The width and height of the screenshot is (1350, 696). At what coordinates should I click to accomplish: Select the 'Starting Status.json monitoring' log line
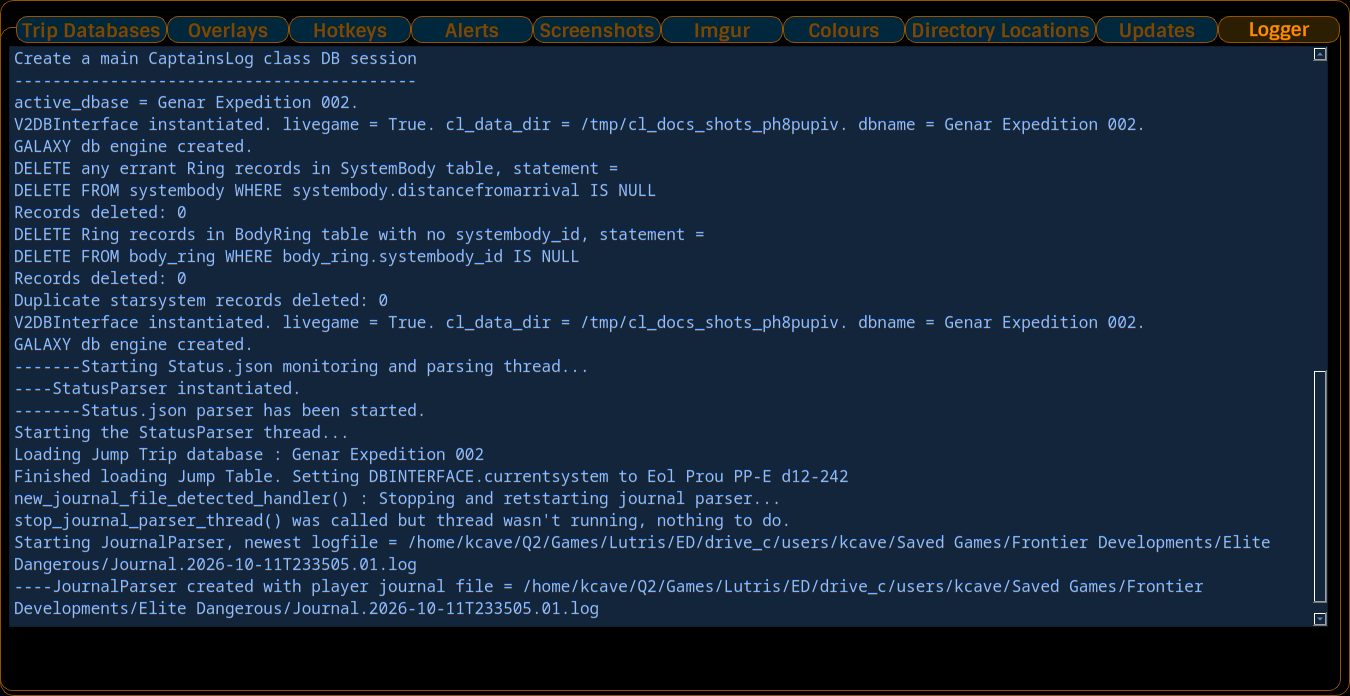[301, 366]
